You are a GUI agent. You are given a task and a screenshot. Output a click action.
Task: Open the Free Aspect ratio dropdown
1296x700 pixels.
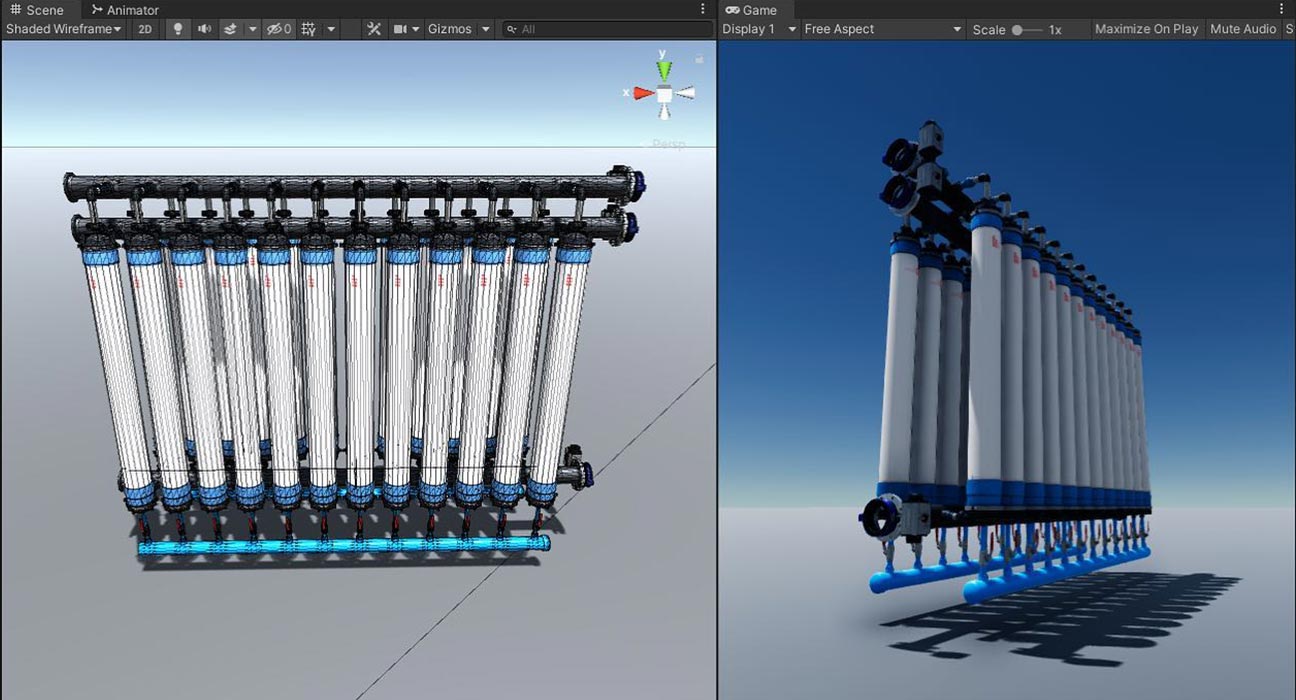882,29
